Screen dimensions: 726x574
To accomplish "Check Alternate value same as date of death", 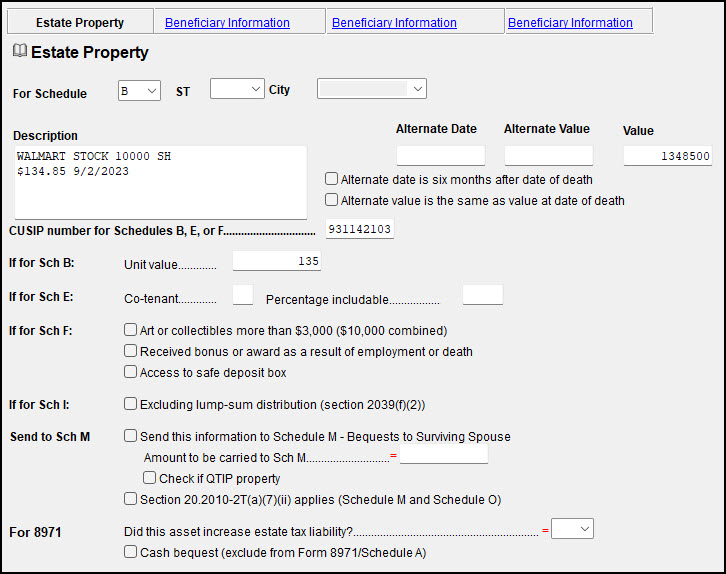I will click(x=332, y=200).
